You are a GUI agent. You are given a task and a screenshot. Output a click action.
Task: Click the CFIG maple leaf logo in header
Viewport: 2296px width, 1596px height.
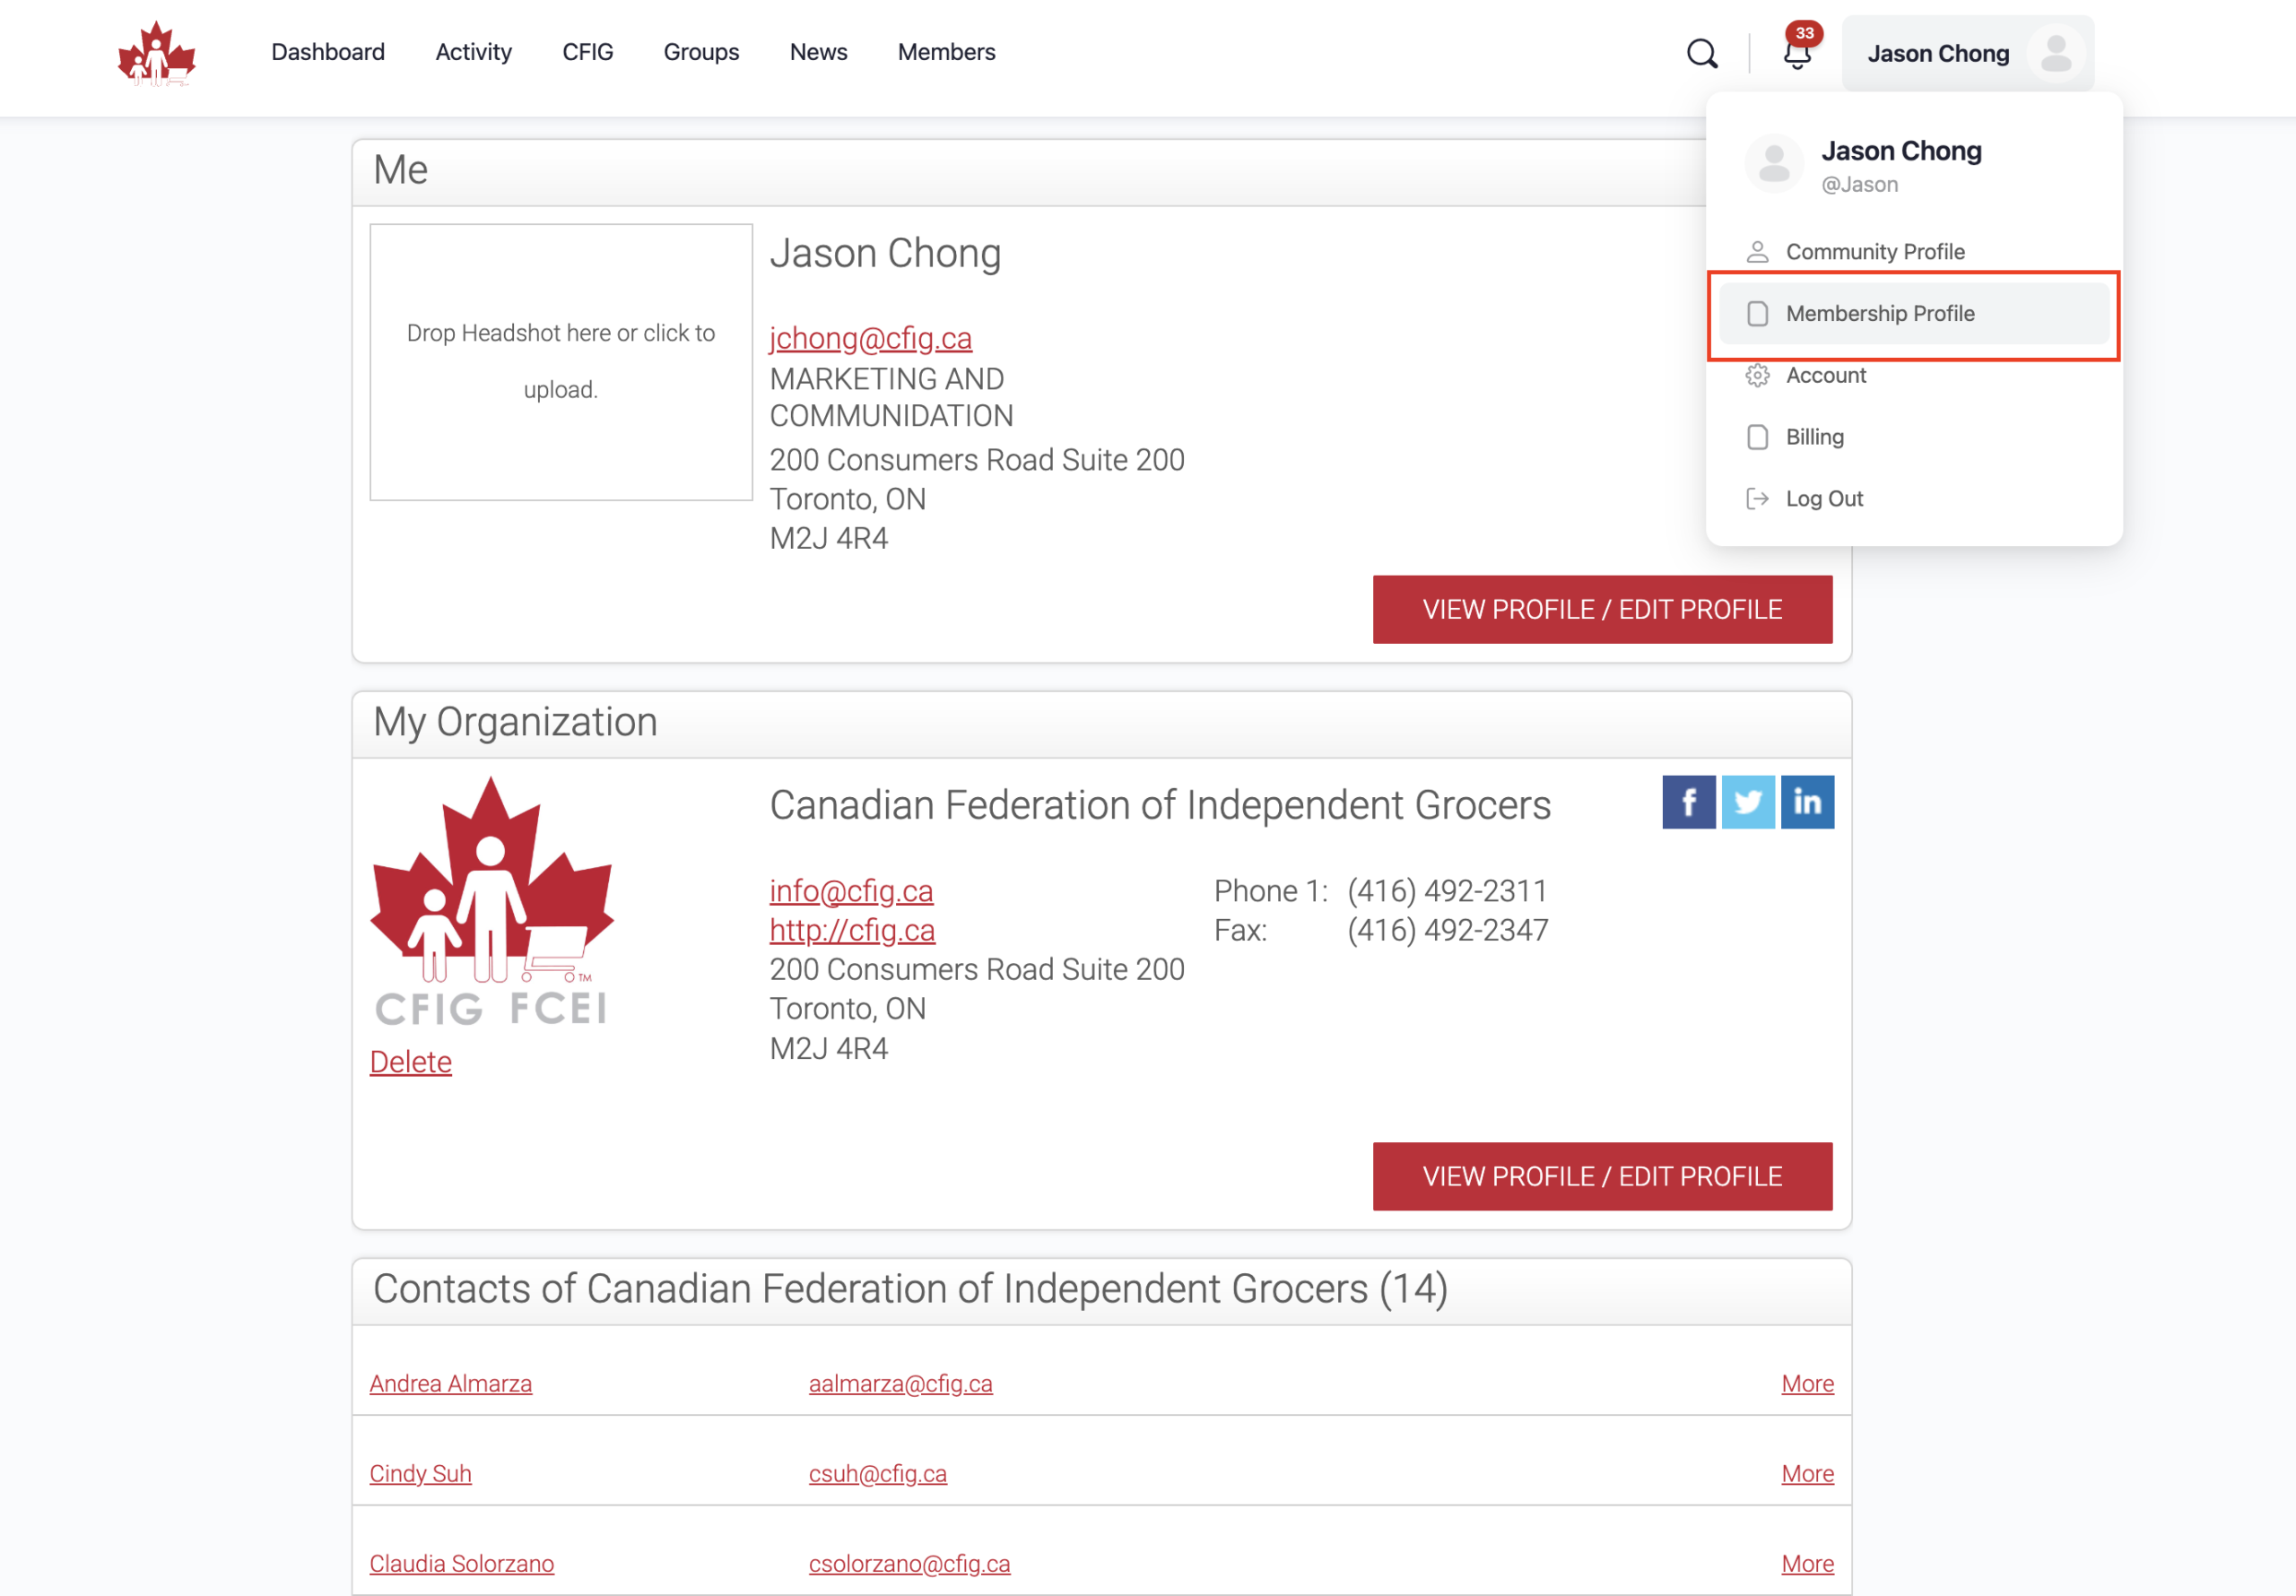pos(157,53)
